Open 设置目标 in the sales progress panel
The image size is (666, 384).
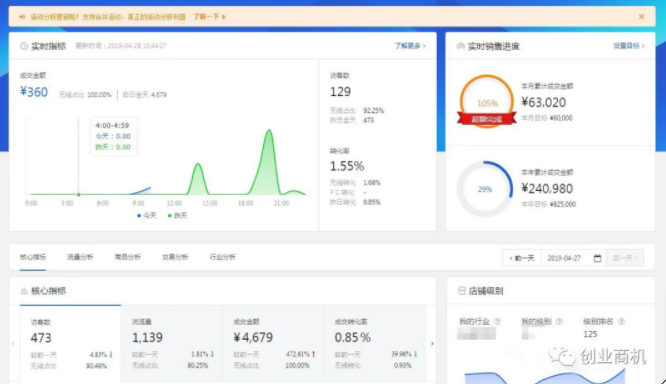pyautogui.click(x=629, y=45)
